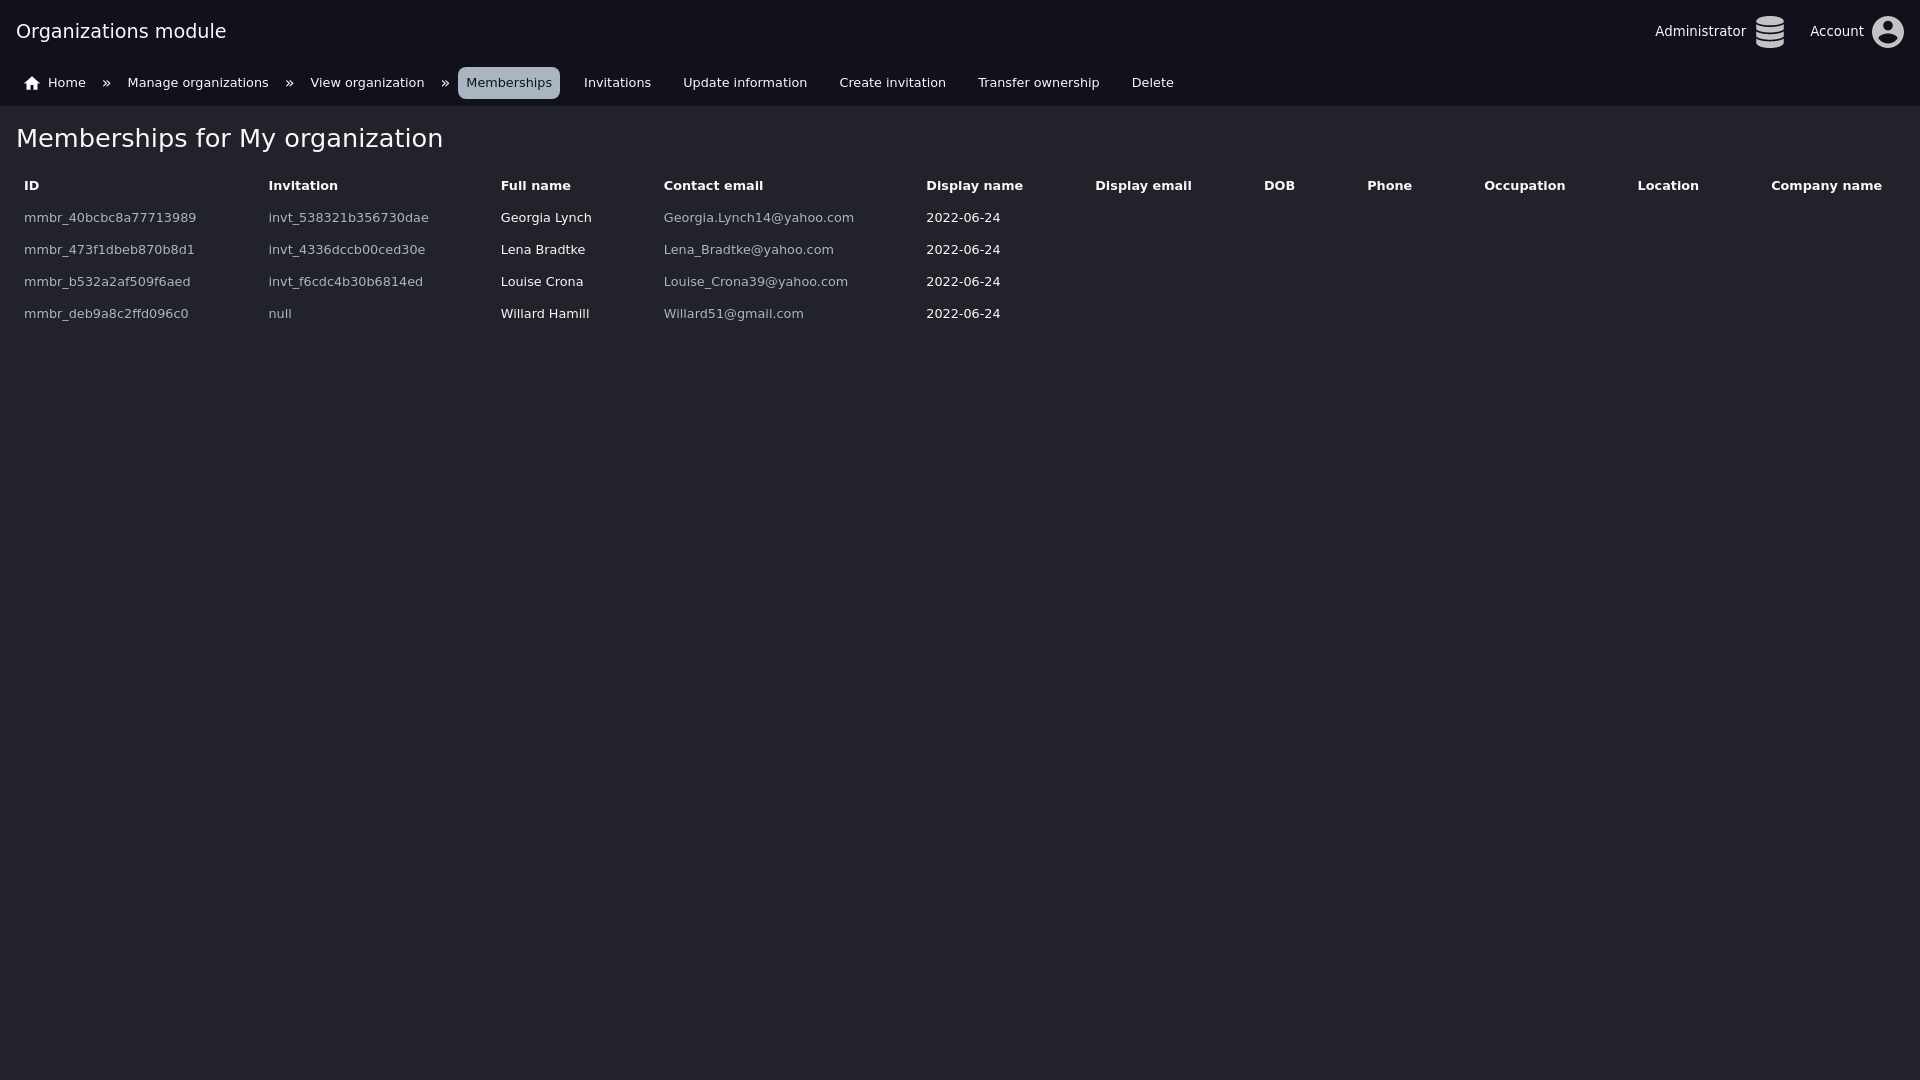Switch to the Invitations tab
The image size is (1920, 1080).
coord(617,83)
